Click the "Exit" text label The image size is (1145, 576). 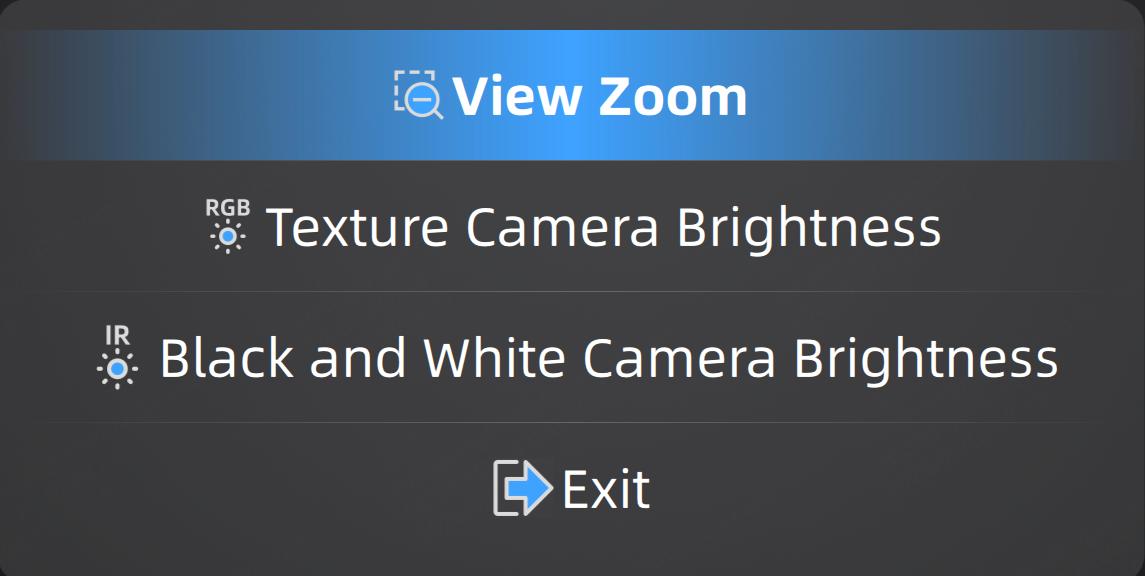[606, 489]
